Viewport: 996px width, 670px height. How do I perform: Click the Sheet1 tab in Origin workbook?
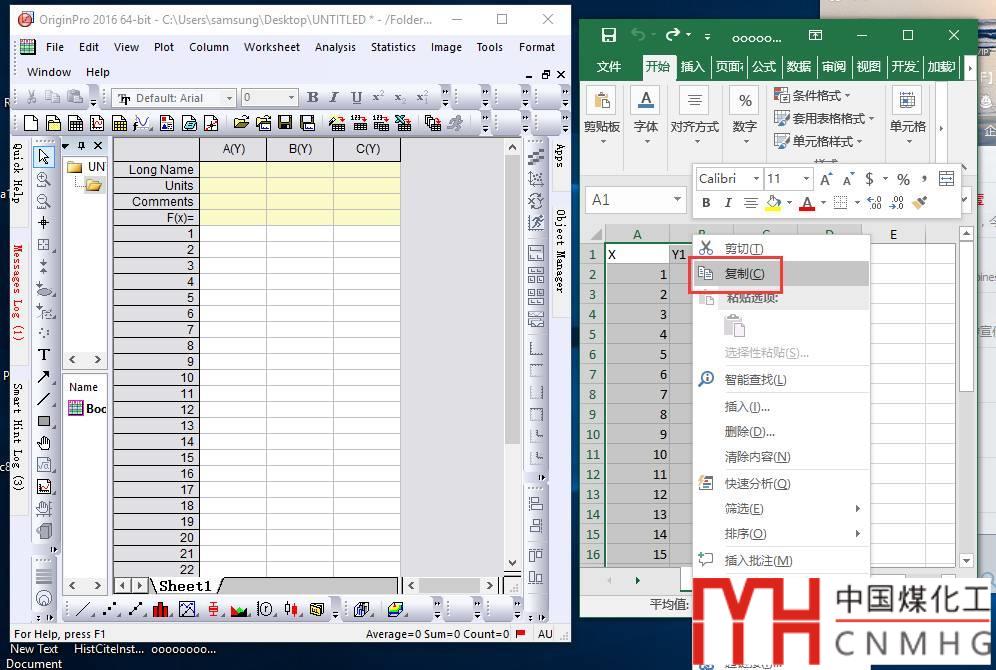[184, 586]
